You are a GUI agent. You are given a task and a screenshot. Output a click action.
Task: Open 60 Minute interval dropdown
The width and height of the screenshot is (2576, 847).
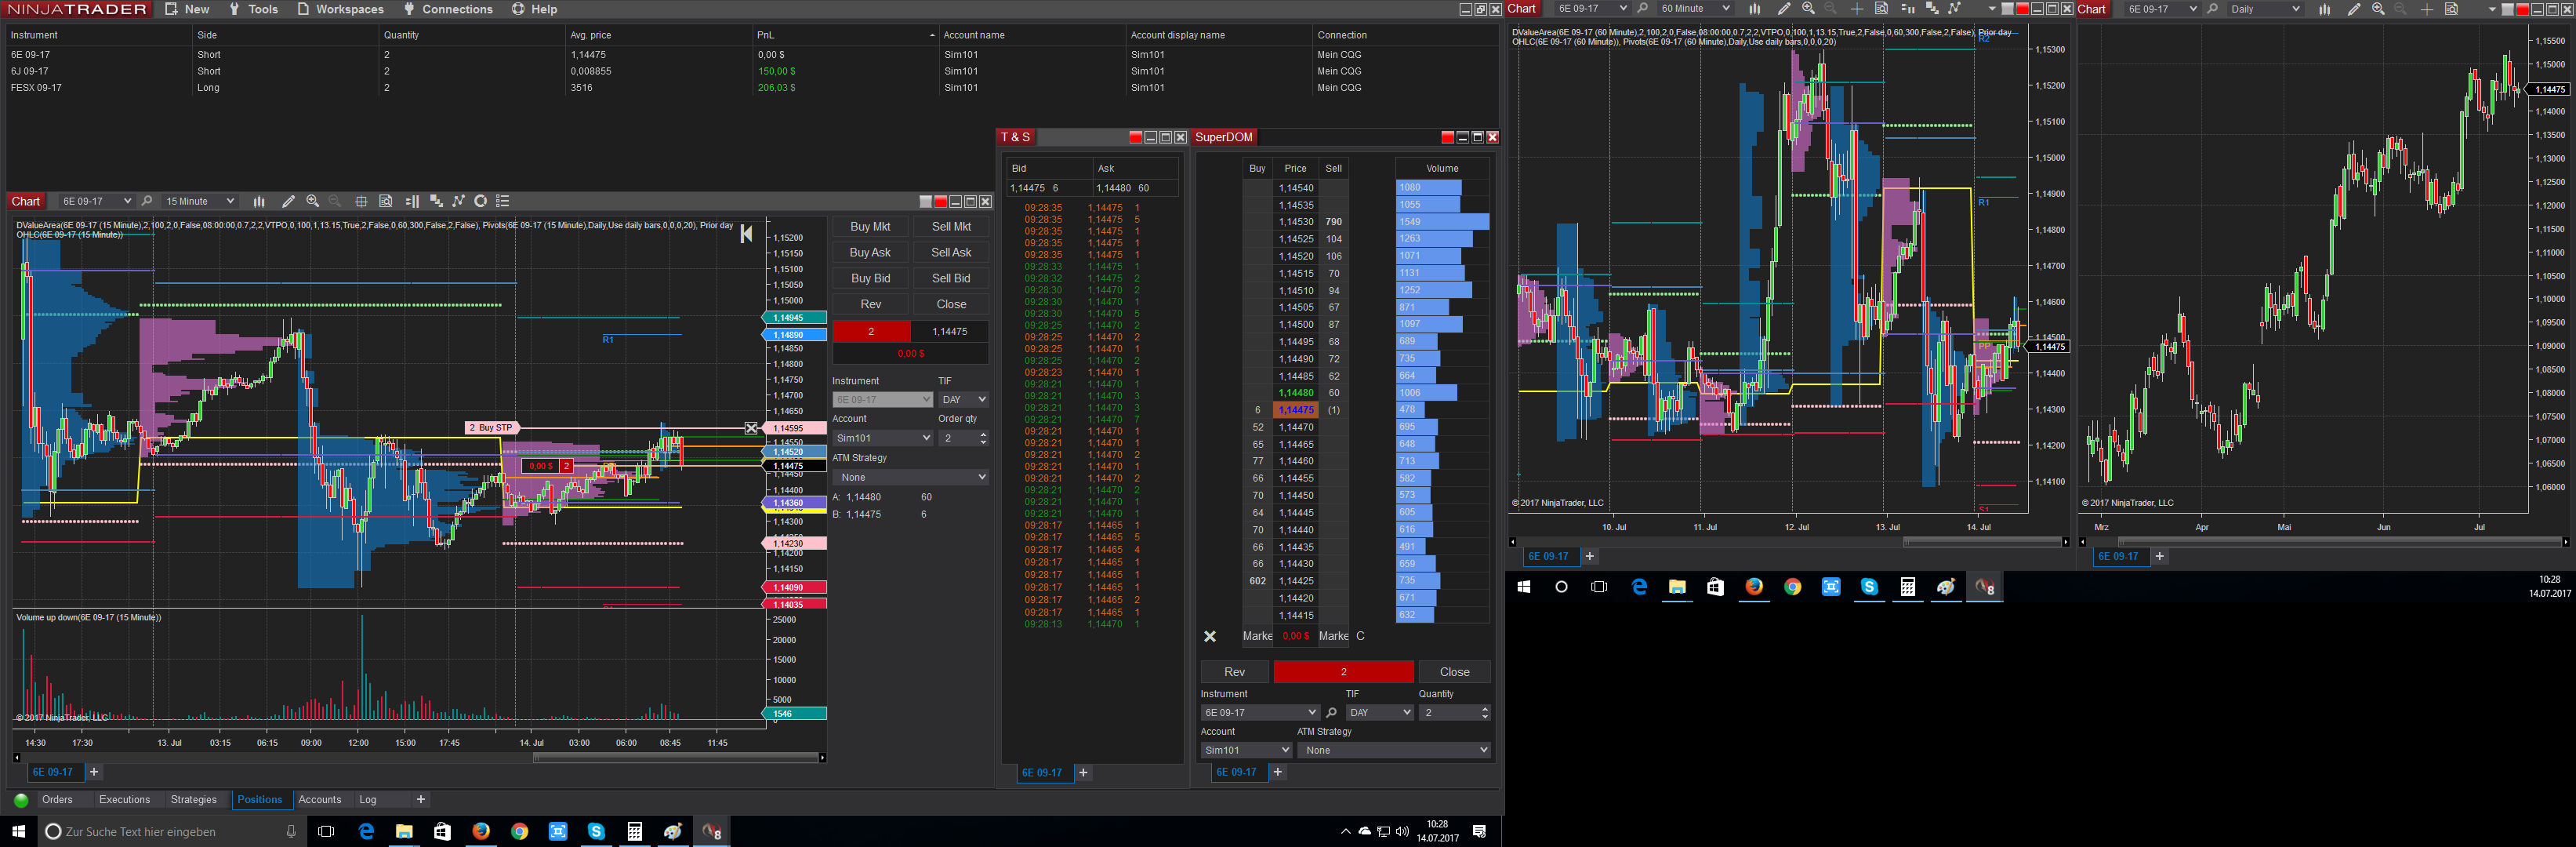click(x=1694, y=9)
